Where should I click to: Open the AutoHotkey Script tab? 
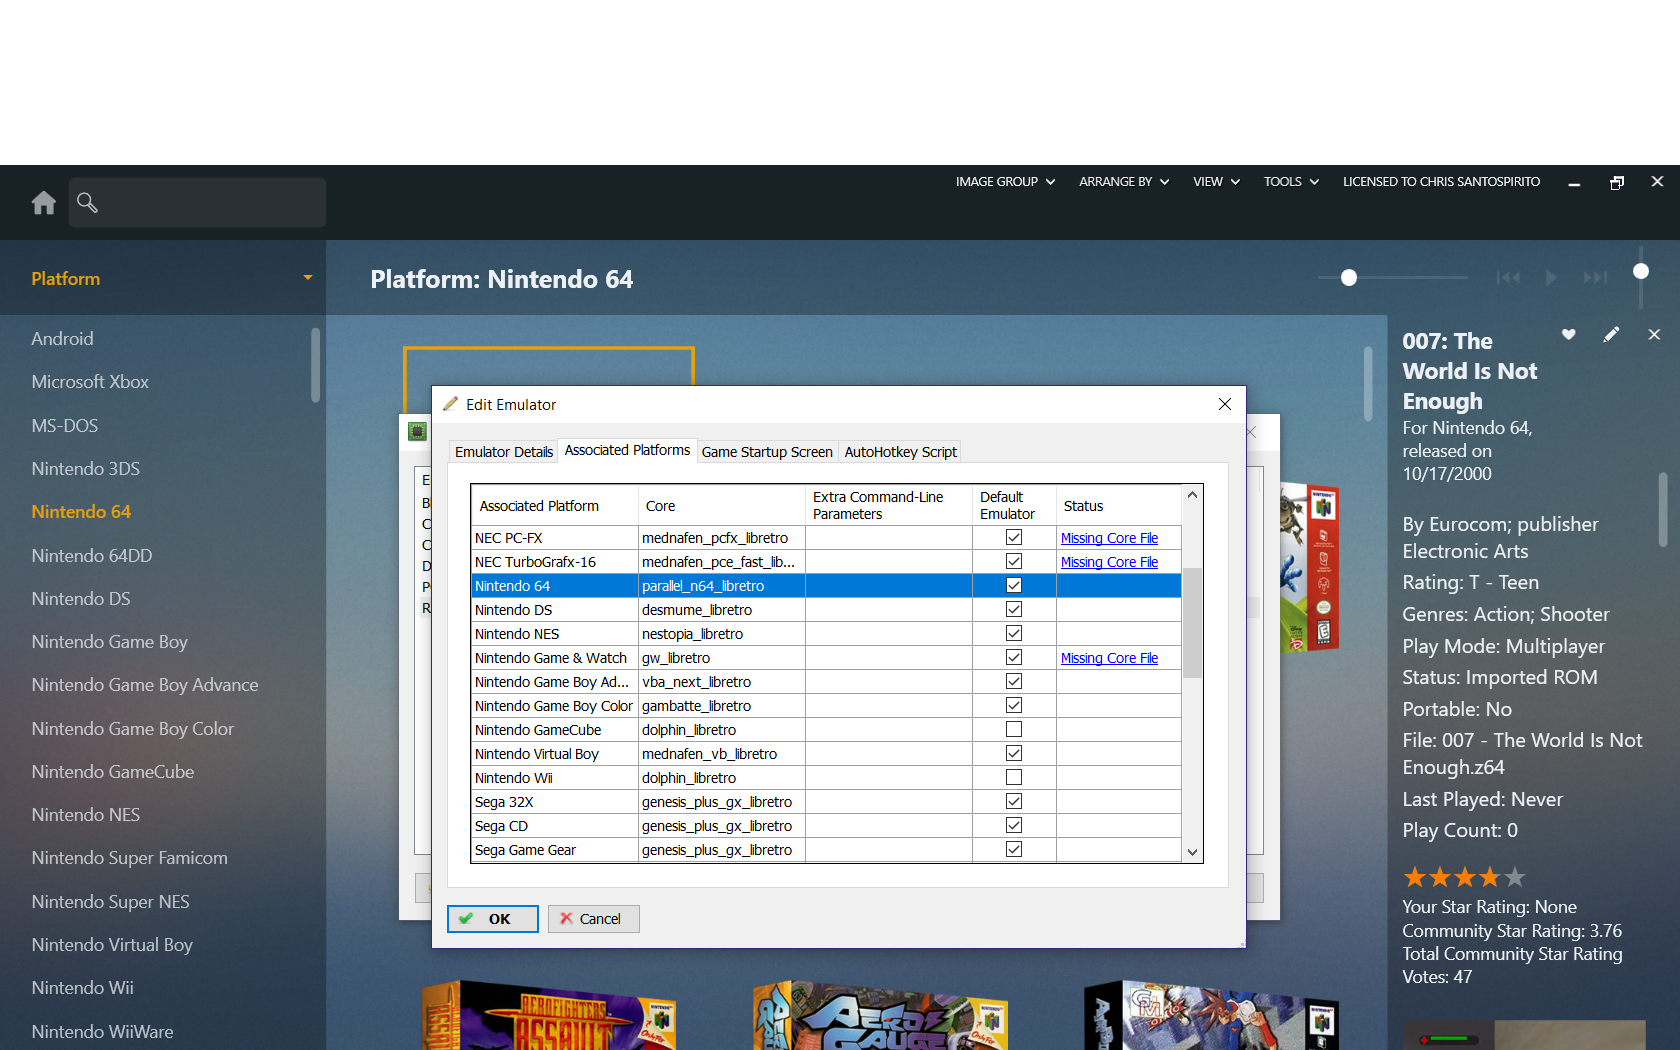(900, 452)
